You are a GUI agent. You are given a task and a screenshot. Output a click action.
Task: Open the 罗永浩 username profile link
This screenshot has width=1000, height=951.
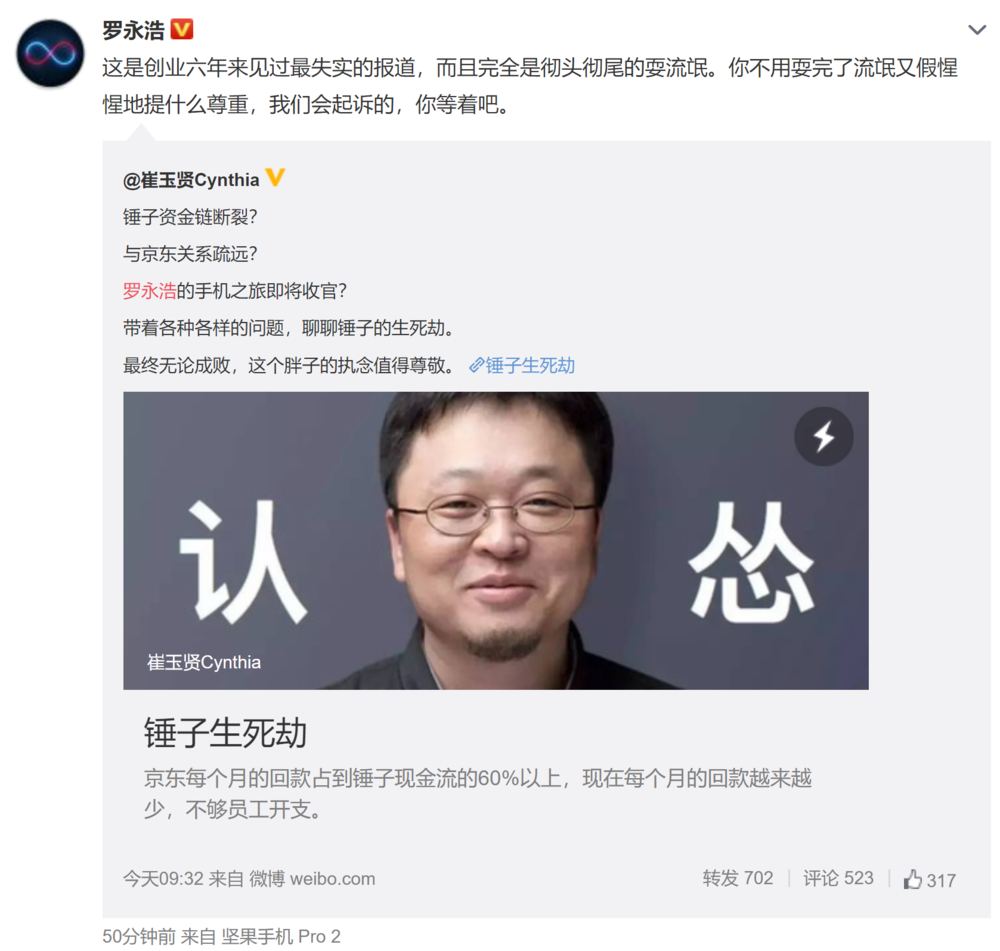pyautogui.click(x=133, y=30)
